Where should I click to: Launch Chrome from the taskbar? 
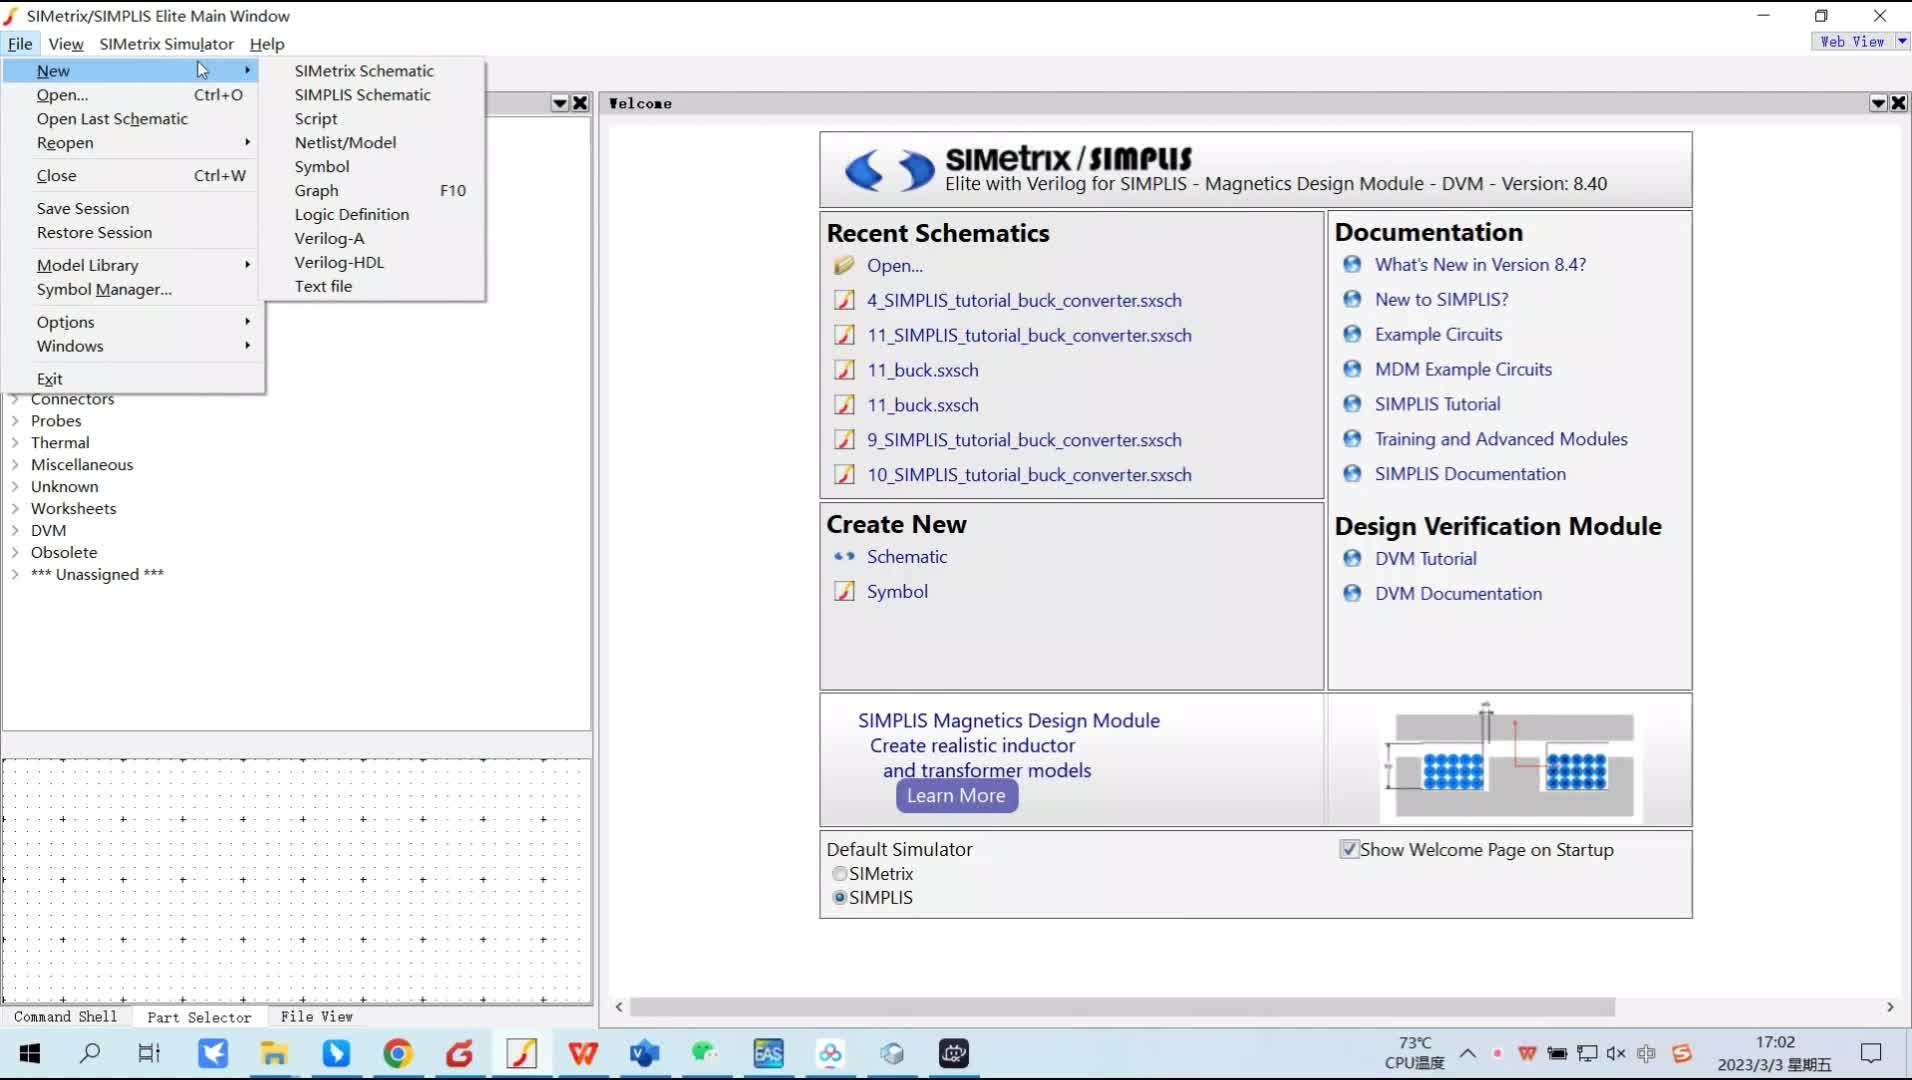398,1053
